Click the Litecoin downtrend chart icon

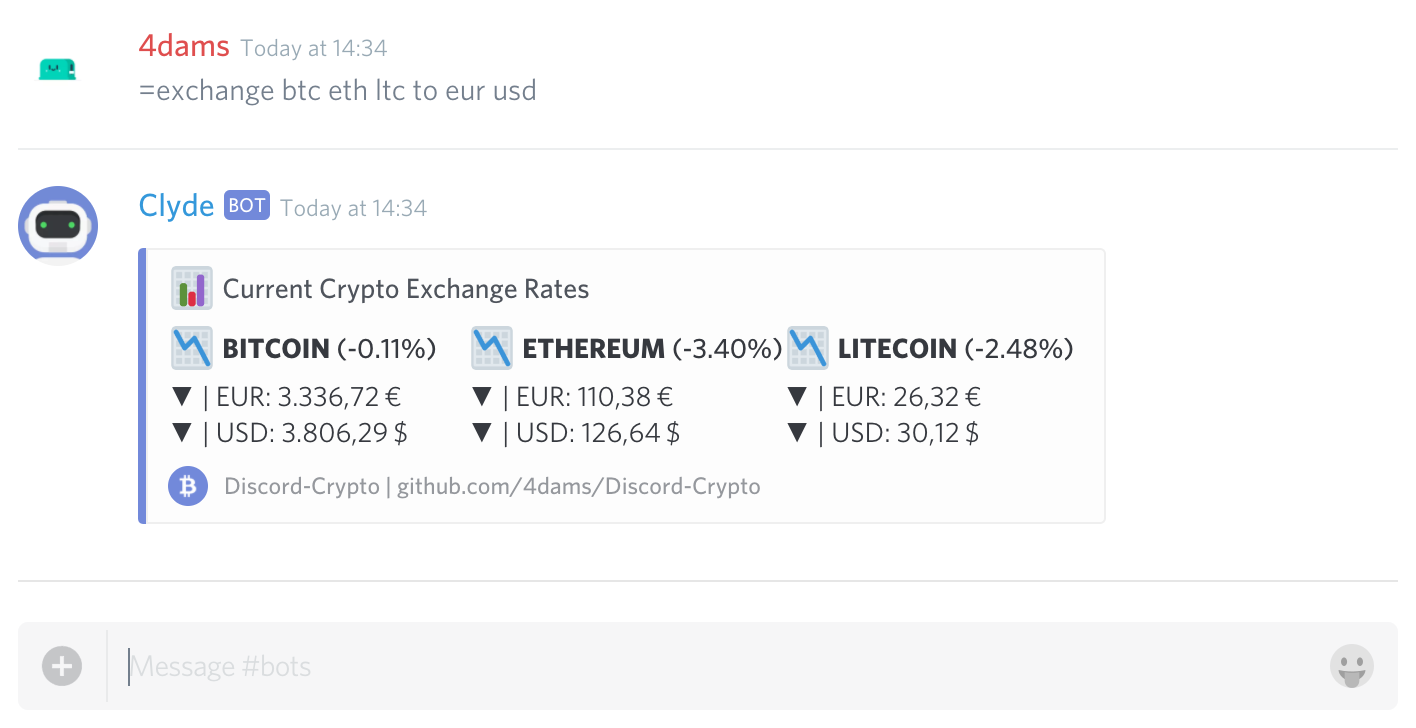[x=807, y=348]
